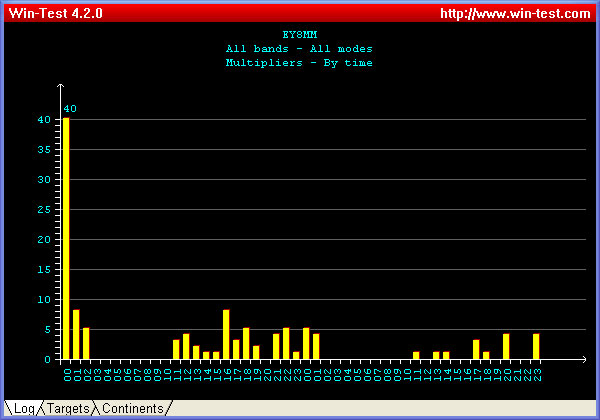Click the tallest yellow bar reaching 40
The width and height of the screenshot is (600, 420).
(66, 238)
